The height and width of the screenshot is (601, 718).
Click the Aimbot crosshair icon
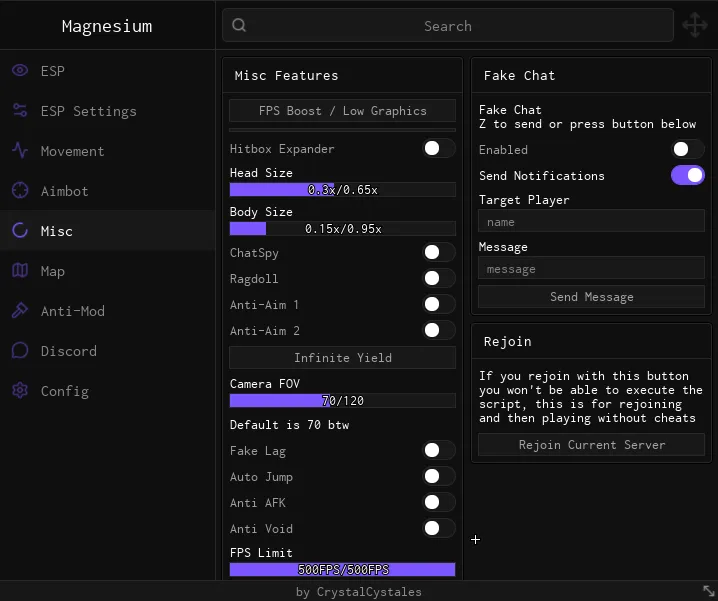tap(20, 191)
